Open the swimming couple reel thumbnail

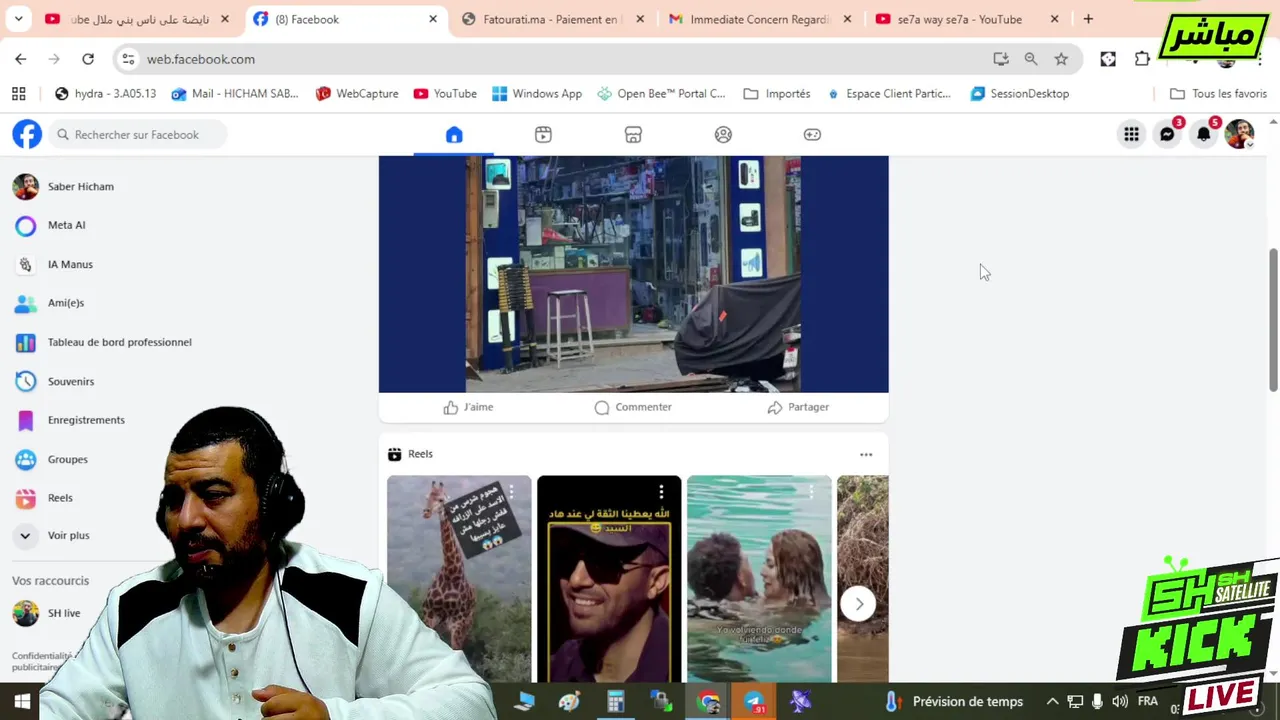pos(759,578)
